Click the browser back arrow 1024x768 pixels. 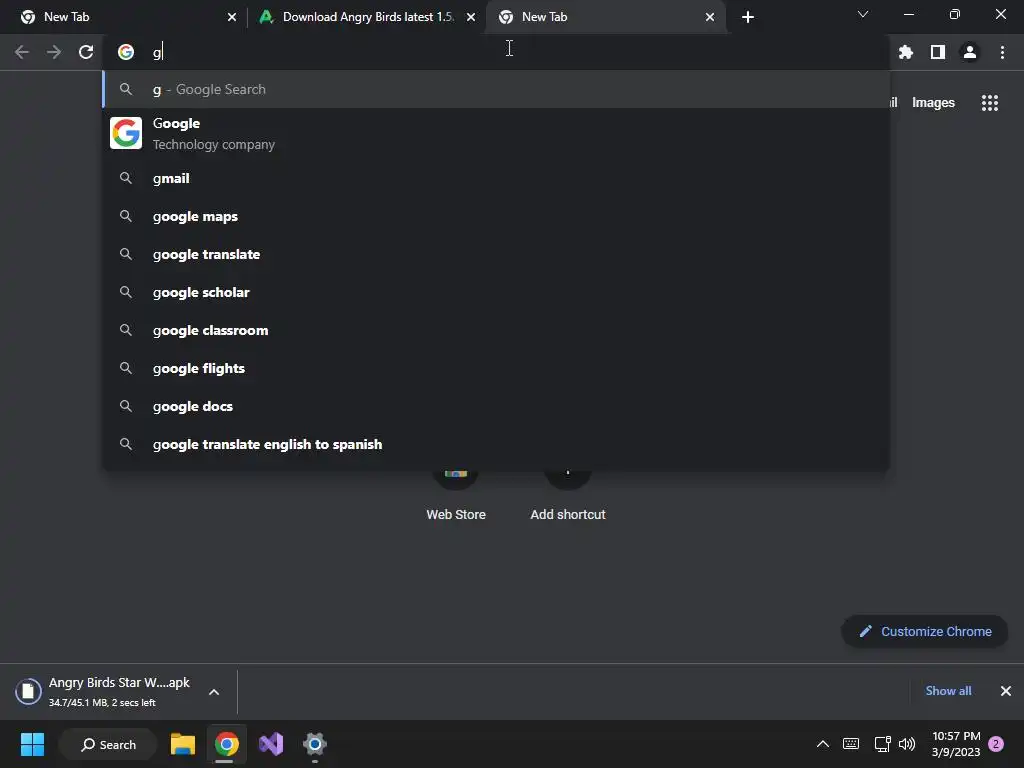click(22, 52)
